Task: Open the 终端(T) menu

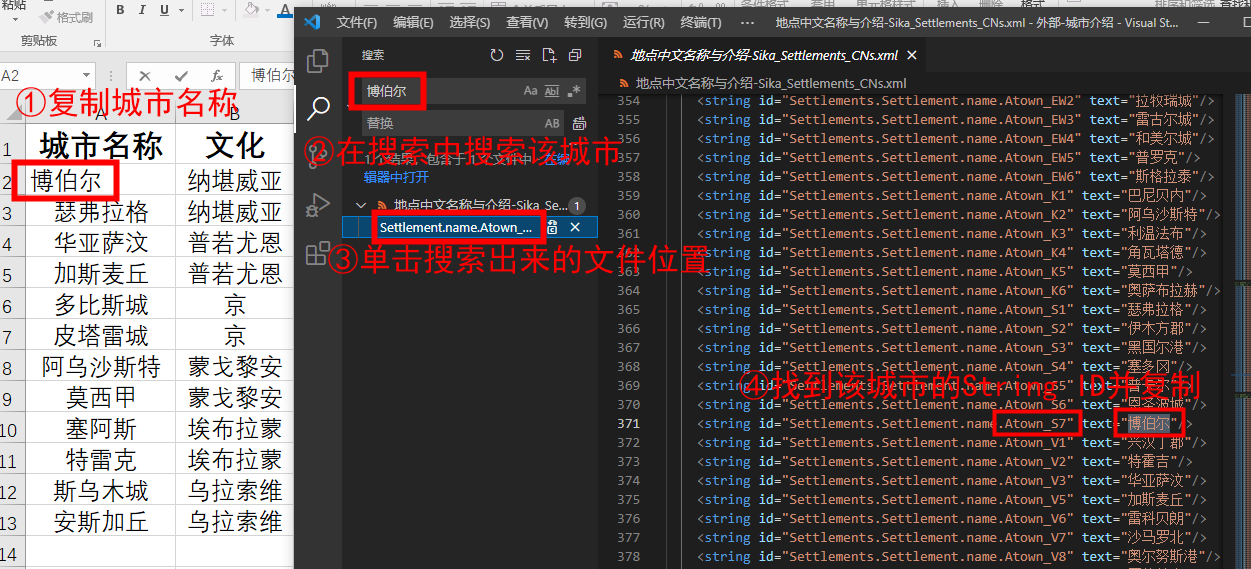Action: tap(700, 22)
